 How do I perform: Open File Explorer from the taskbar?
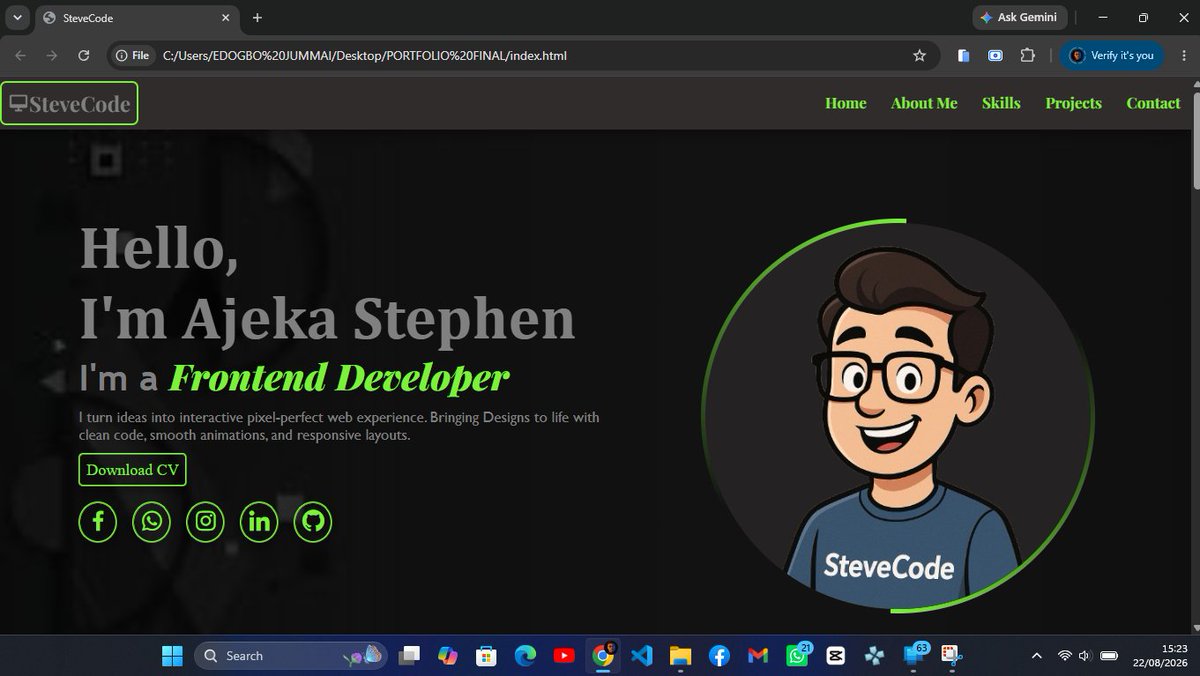click(x=680, y=656)
